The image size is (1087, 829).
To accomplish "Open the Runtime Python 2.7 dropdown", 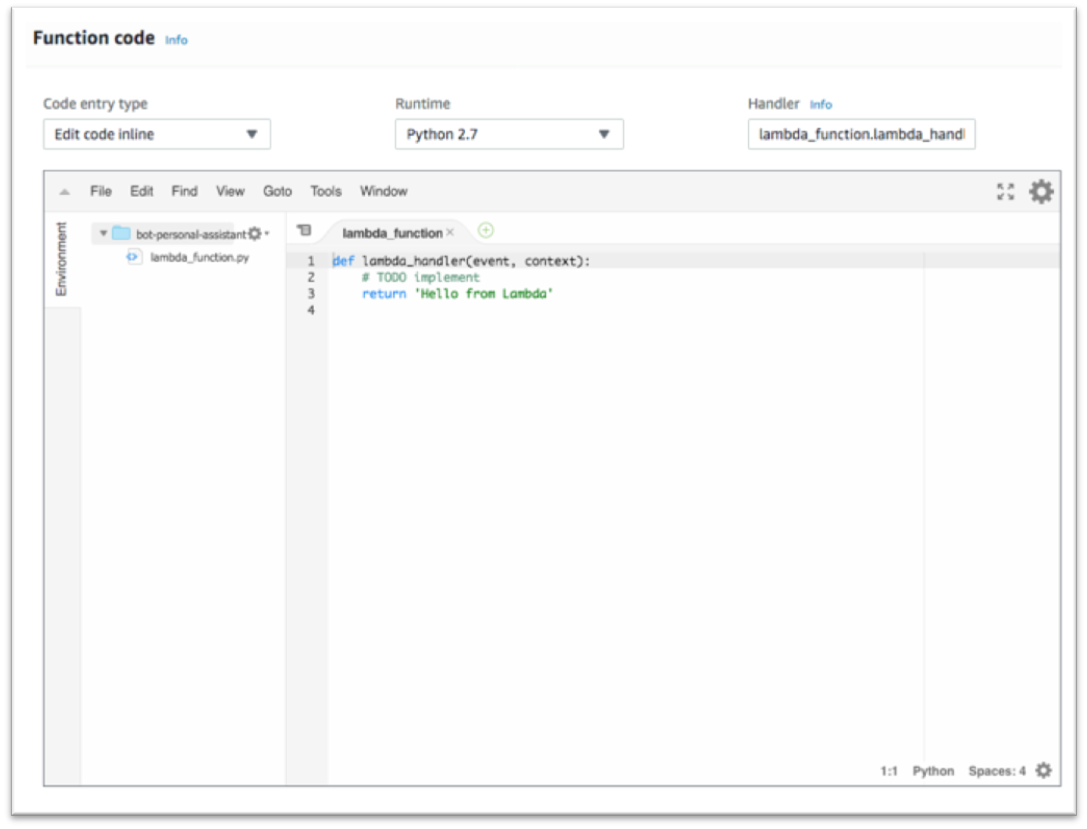I will point(509,134).
